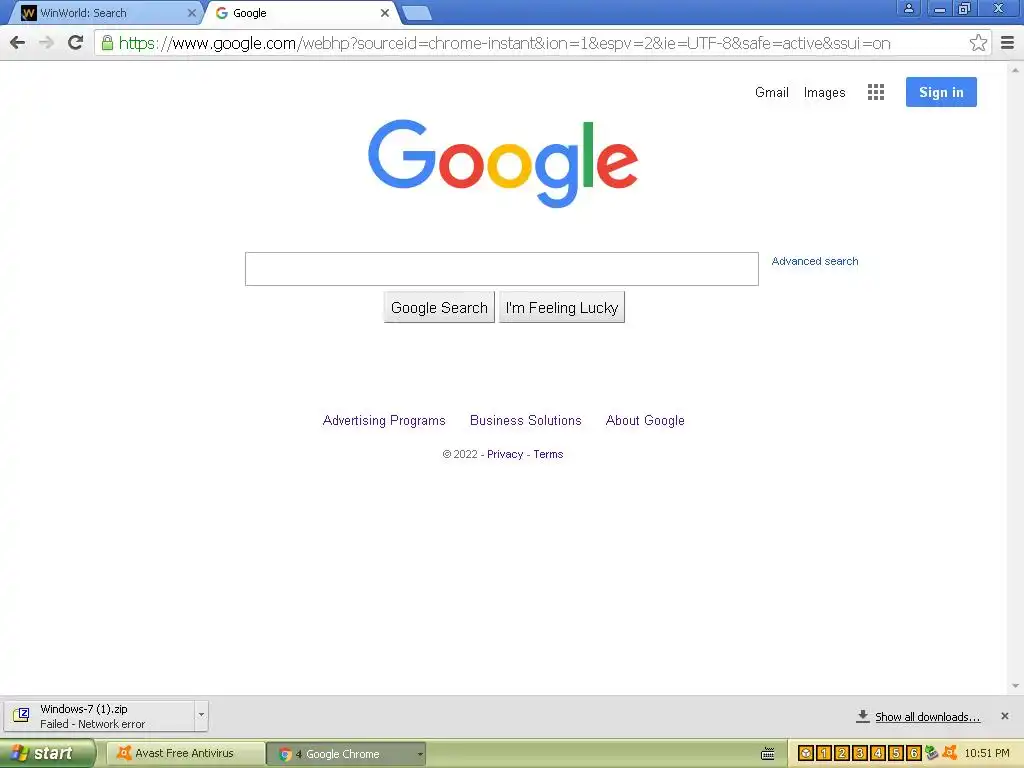The height and width of the screenshot is (768, 1024).
Task: Open Advertising Programs link
Action: [x=384, y=421]
